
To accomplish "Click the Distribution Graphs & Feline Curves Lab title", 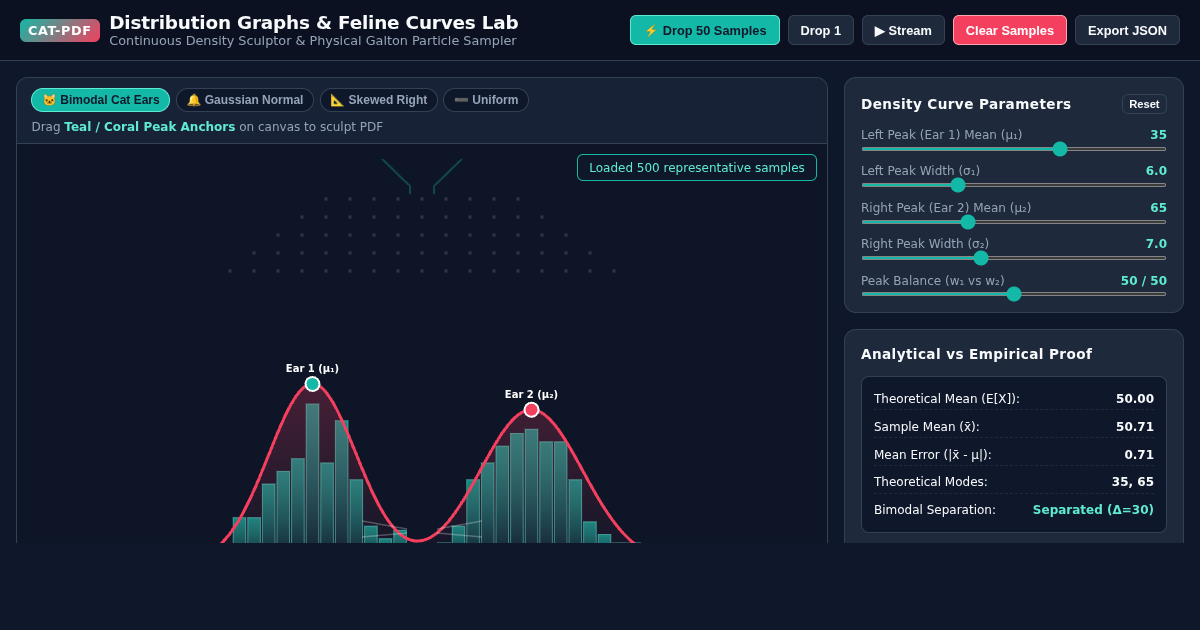I will point(314,22).
